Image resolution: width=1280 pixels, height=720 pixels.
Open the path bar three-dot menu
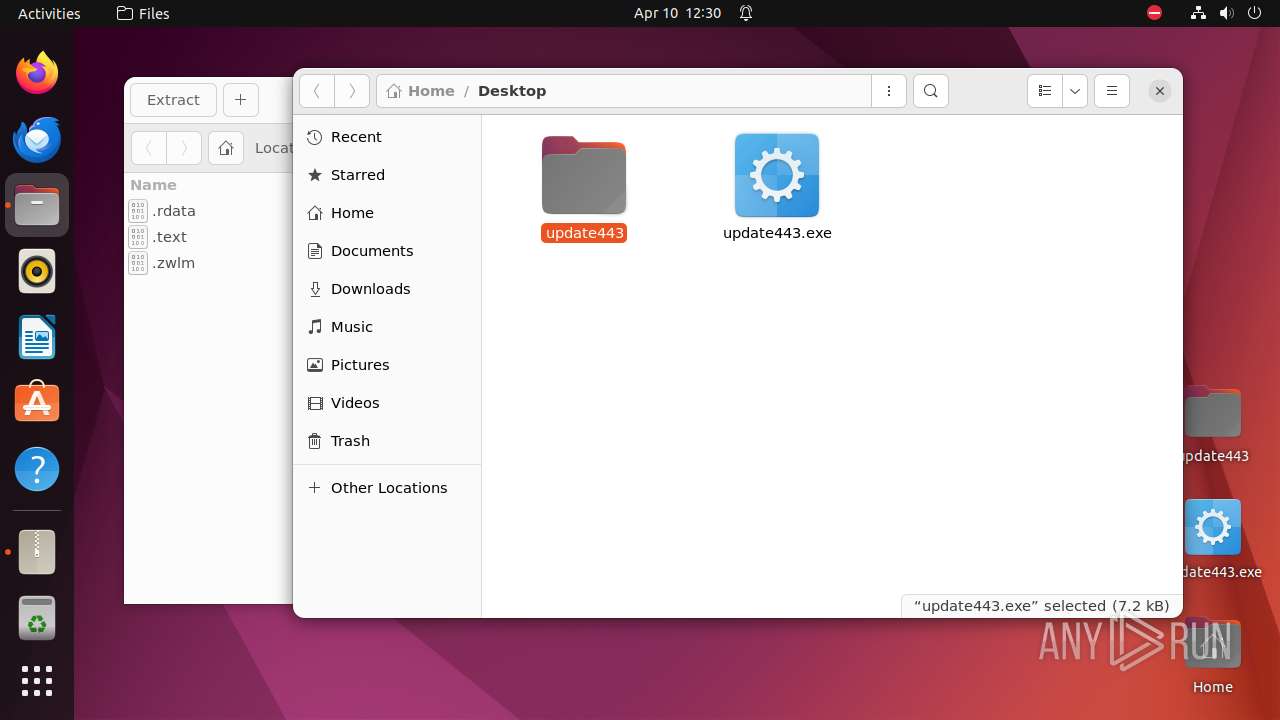tap(889, 91)
